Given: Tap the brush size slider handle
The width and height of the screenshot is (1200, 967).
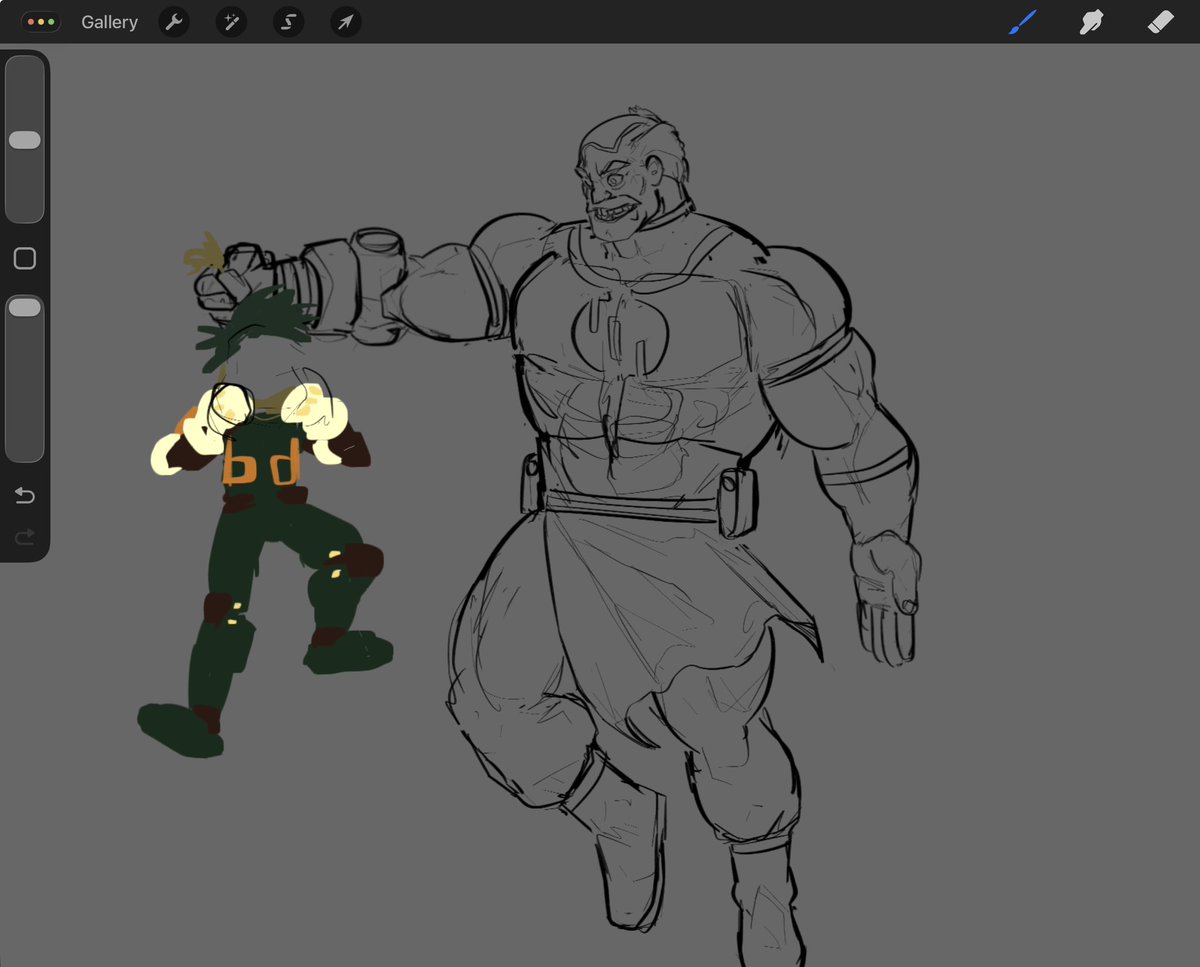Looking at the screenshot, I should tap(24, 140).
